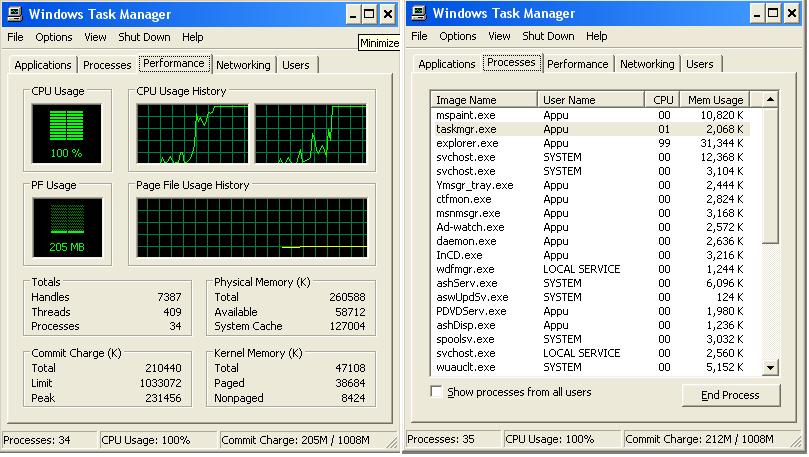Open Help menu in right Task Manager window
Viewport: 809px width, 457px height.
[596, 36]
